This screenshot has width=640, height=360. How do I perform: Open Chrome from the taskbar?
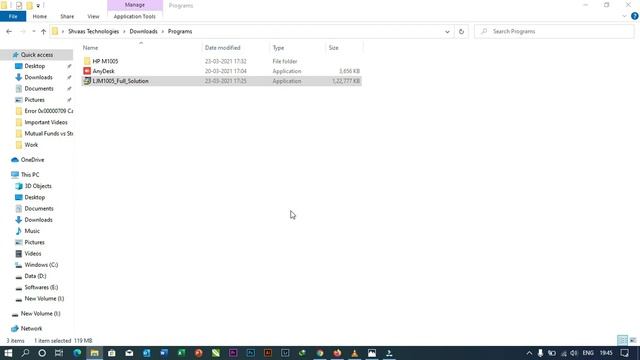pos(320,353)
